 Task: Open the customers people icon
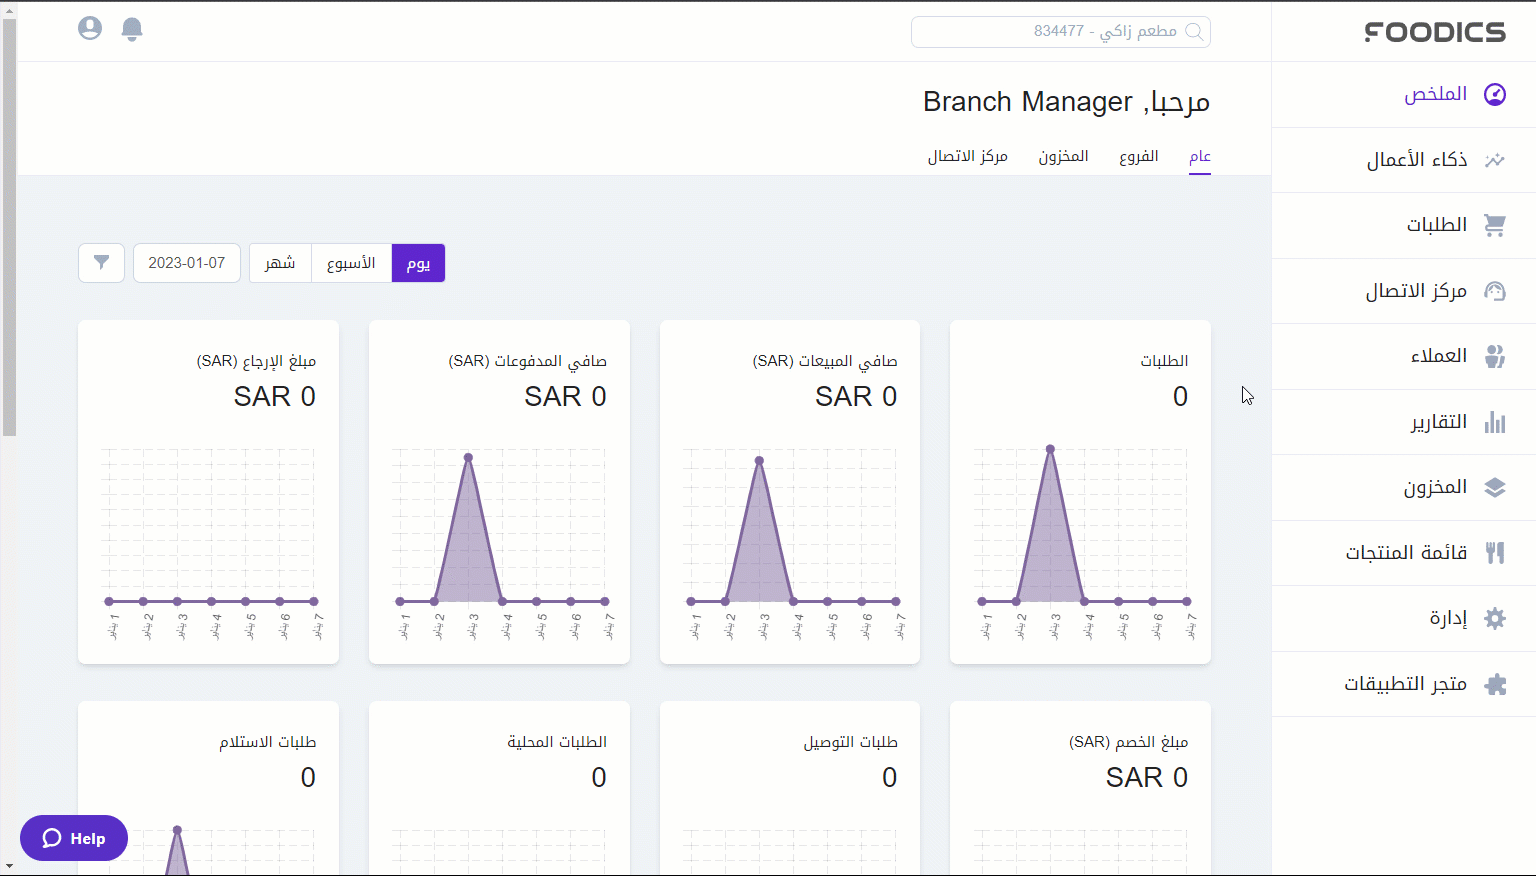coord(1494,356)
